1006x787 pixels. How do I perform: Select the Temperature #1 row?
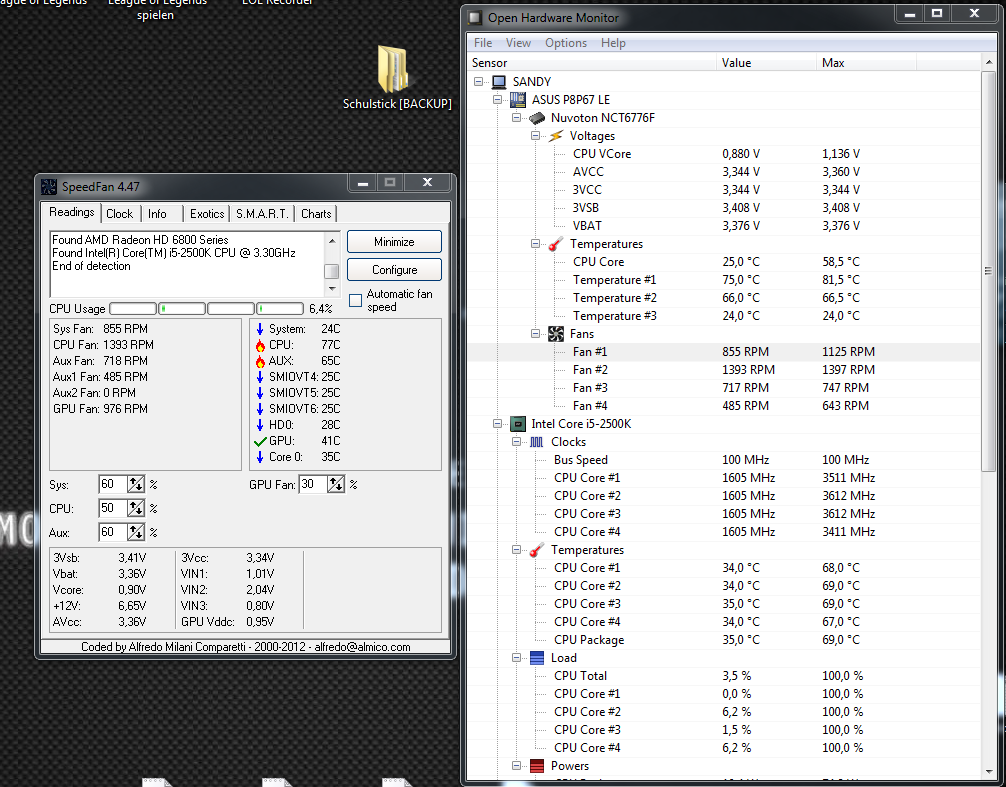[x=724, y=280]
